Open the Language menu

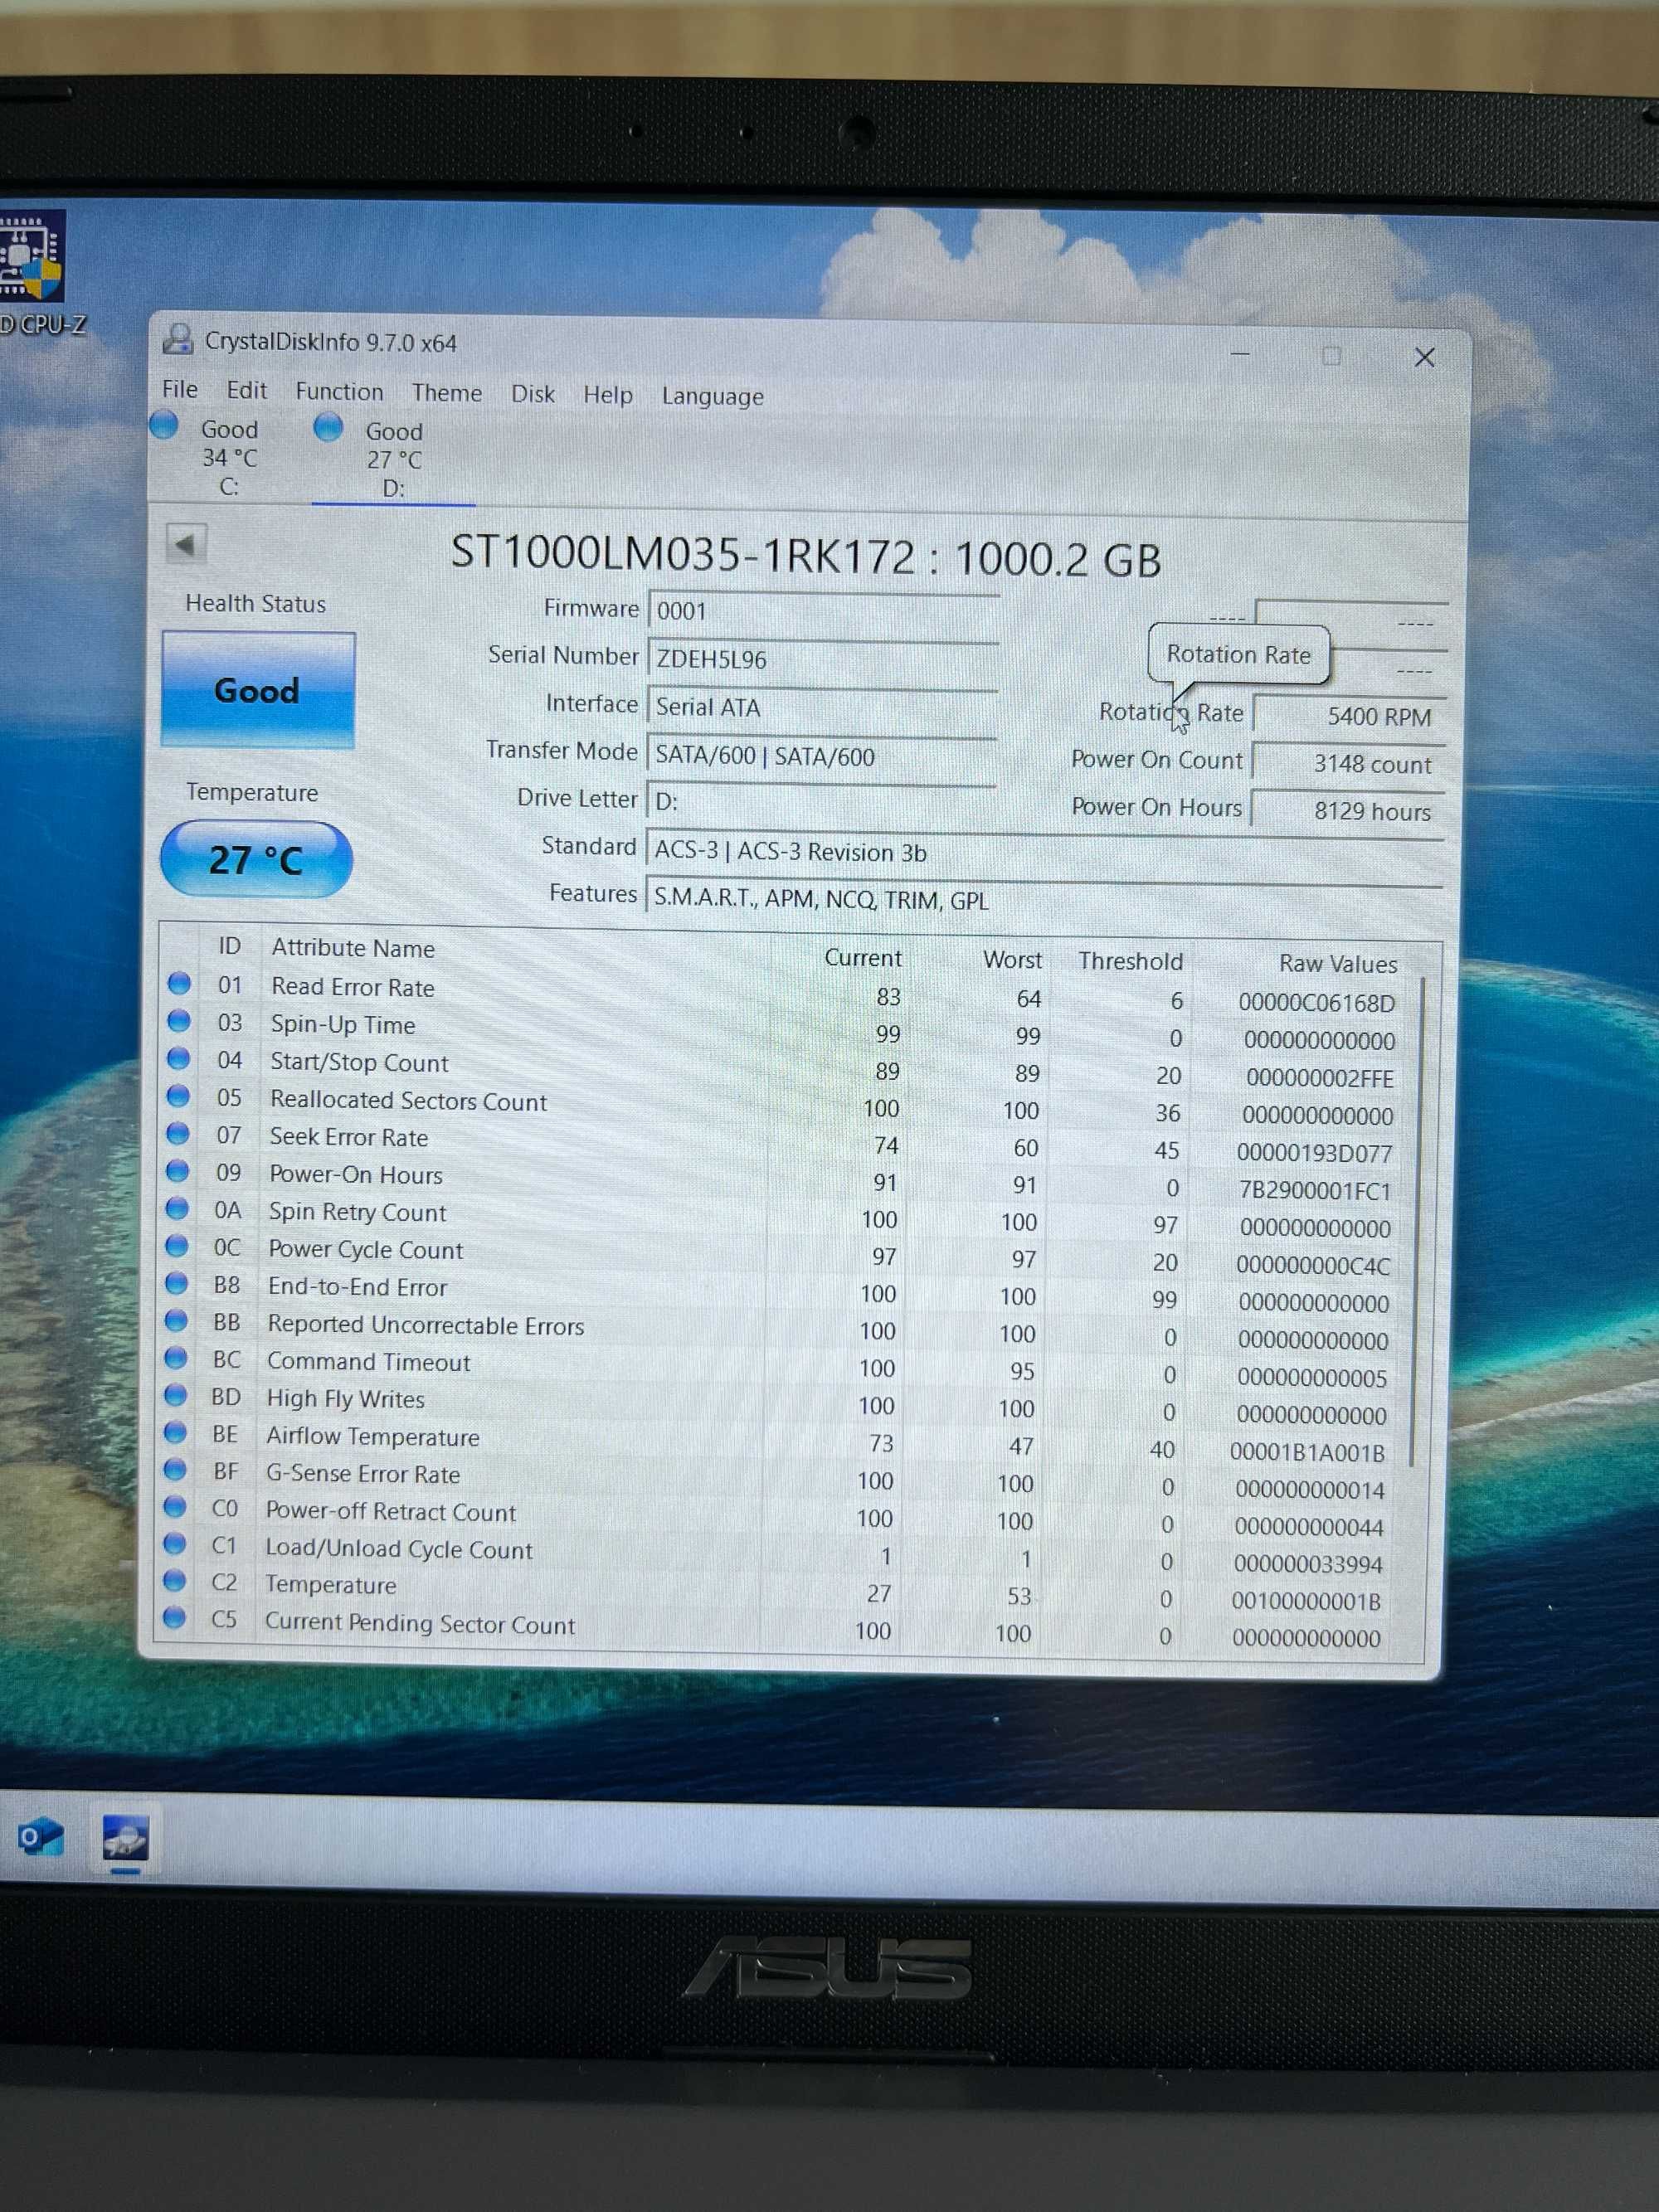click(x=712, y=396)
